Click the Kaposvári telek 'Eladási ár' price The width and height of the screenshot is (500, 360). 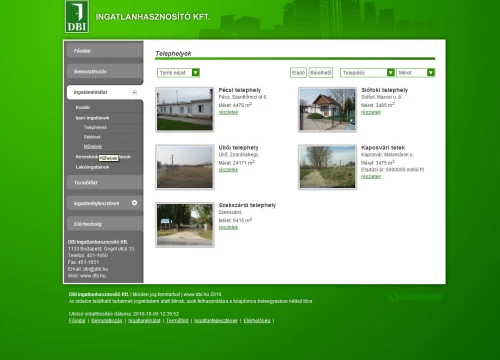click(x=393, y=170)
